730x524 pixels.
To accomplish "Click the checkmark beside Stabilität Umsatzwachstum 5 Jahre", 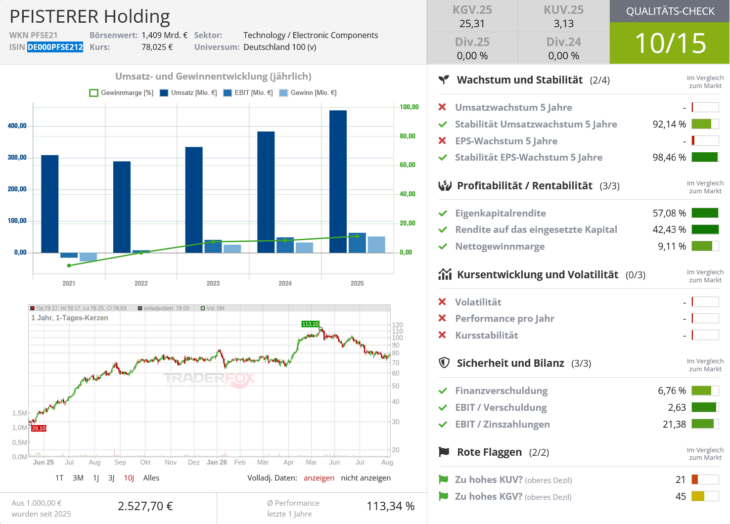I will point(443,124).
